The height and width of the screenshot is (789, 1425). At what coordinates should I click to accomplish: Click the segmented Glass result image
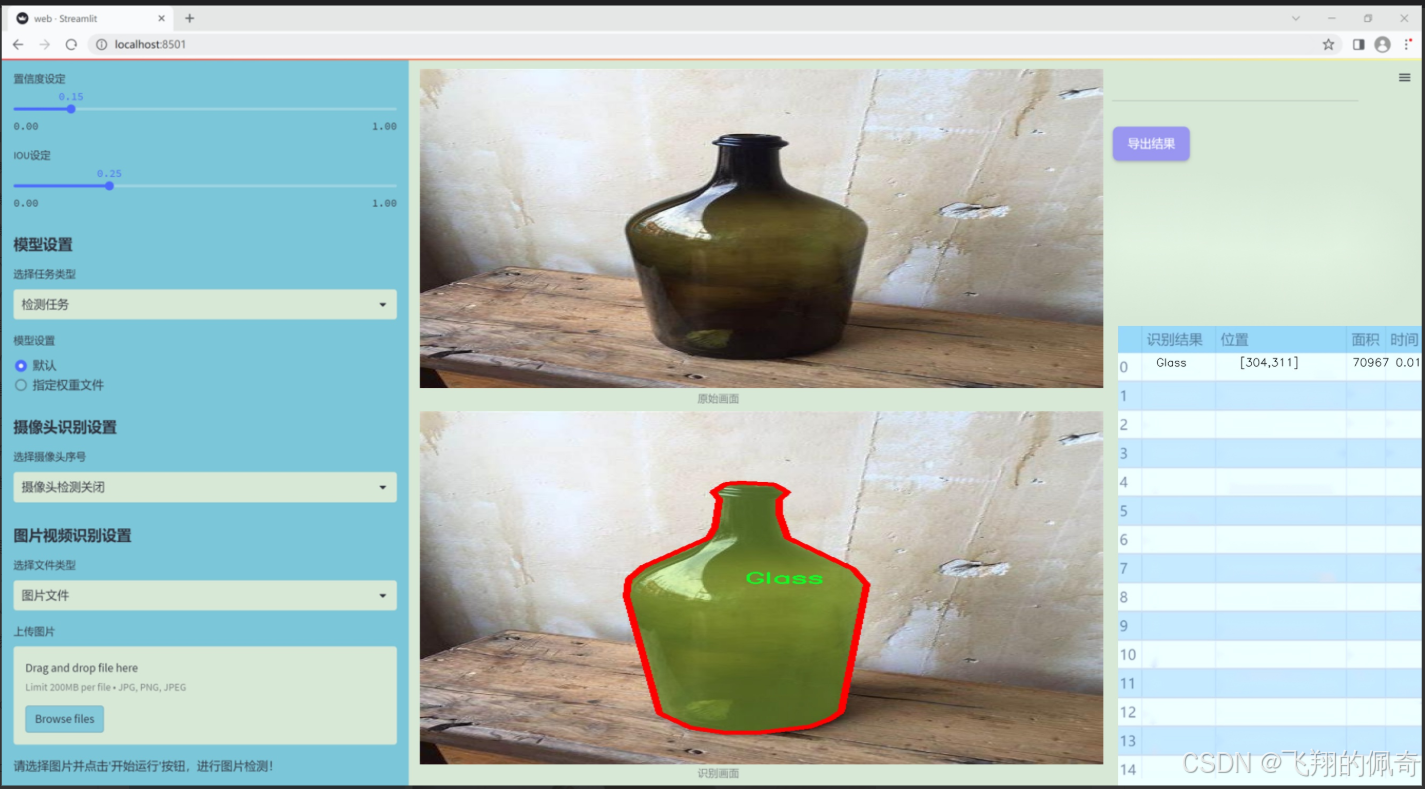pos(761,588)
